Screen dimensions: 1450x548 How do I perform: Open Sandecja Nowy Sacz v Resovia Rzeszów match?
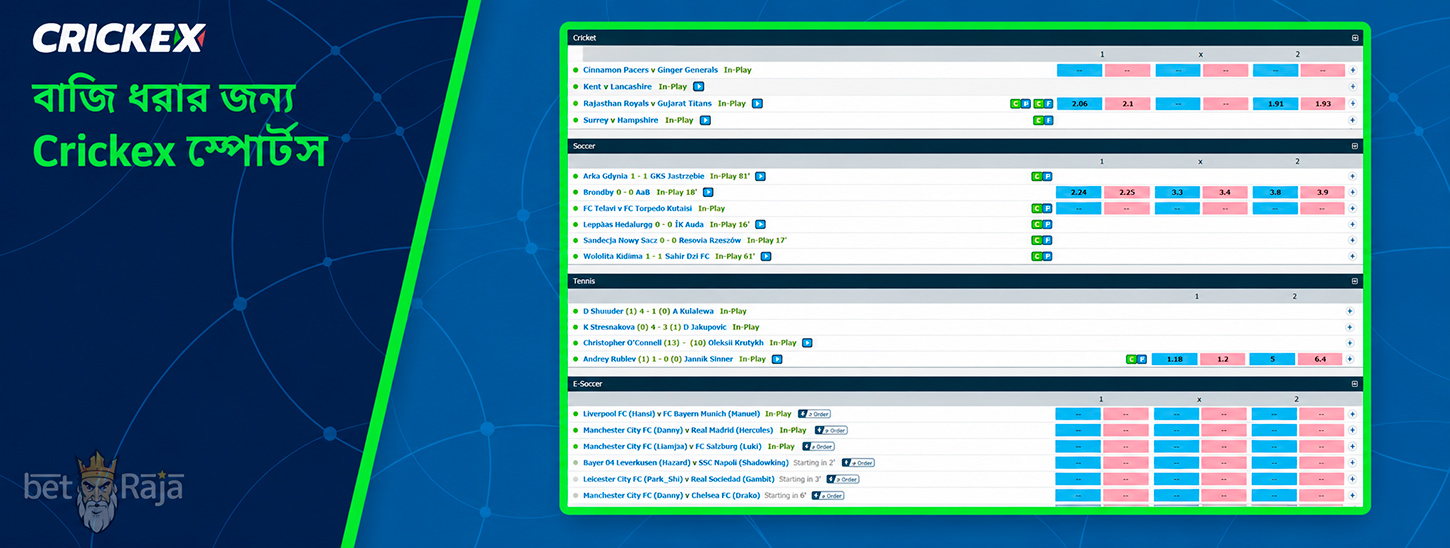pos(662,241)
